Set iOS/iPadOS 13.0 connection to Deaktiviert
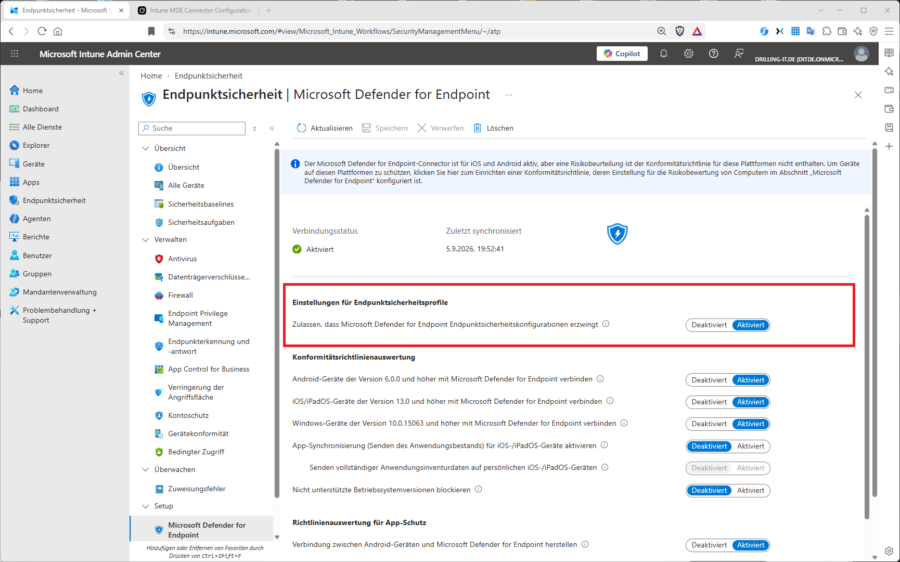 tap(709, 402)
